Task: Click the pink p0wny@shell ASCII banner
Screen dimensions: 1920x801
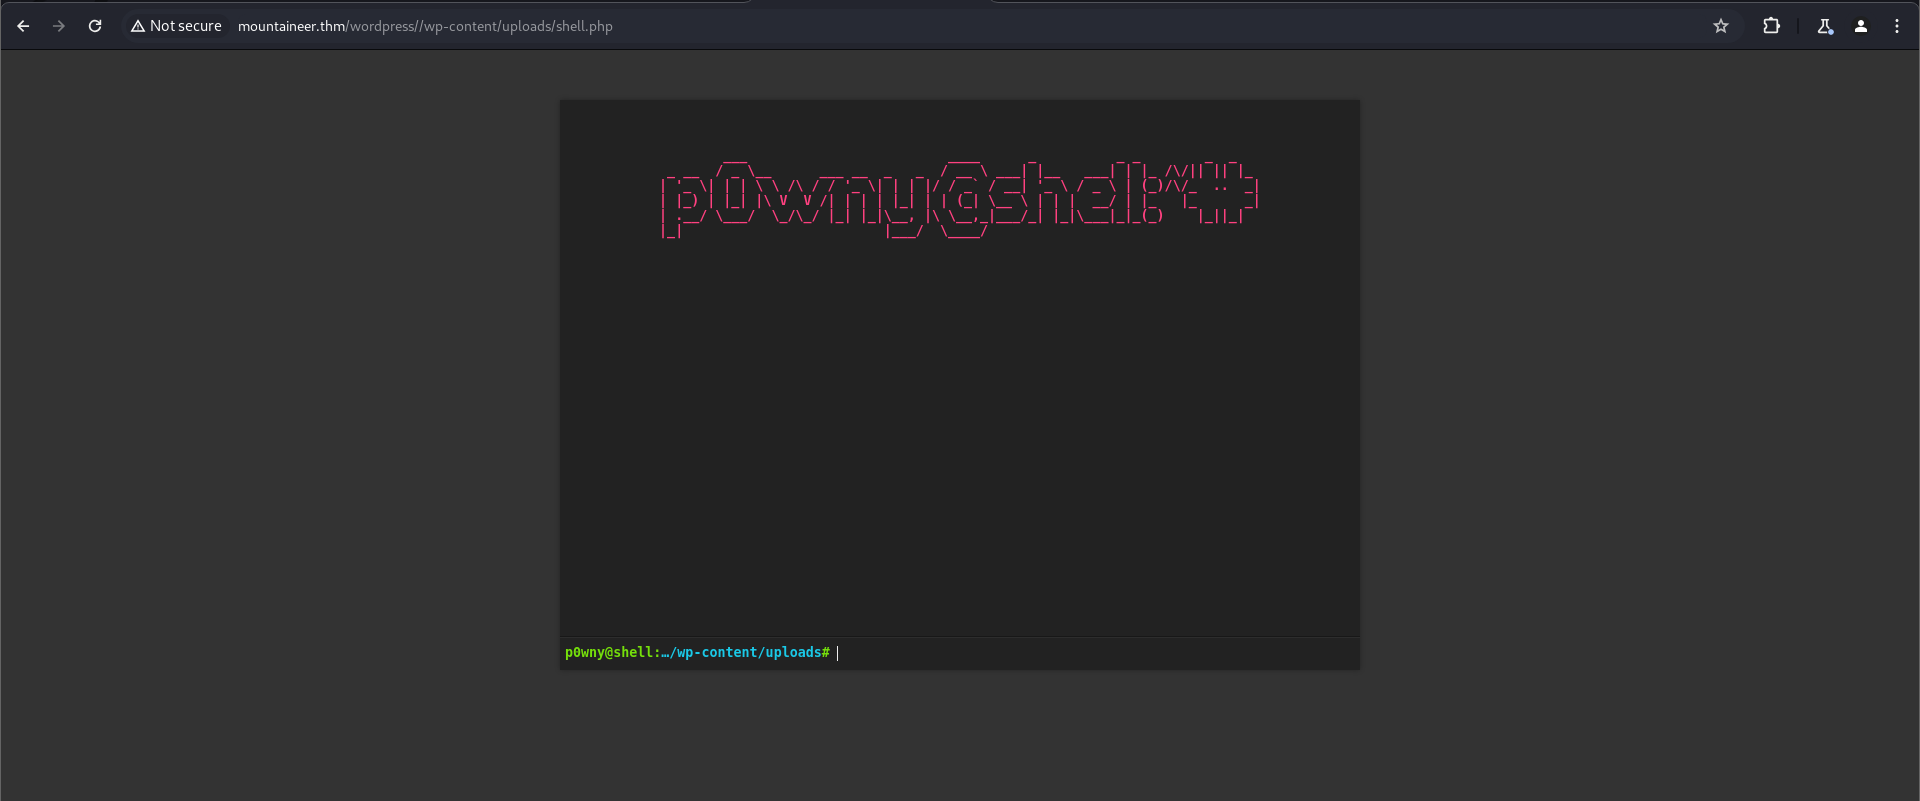Action: [x=958, y=198]
